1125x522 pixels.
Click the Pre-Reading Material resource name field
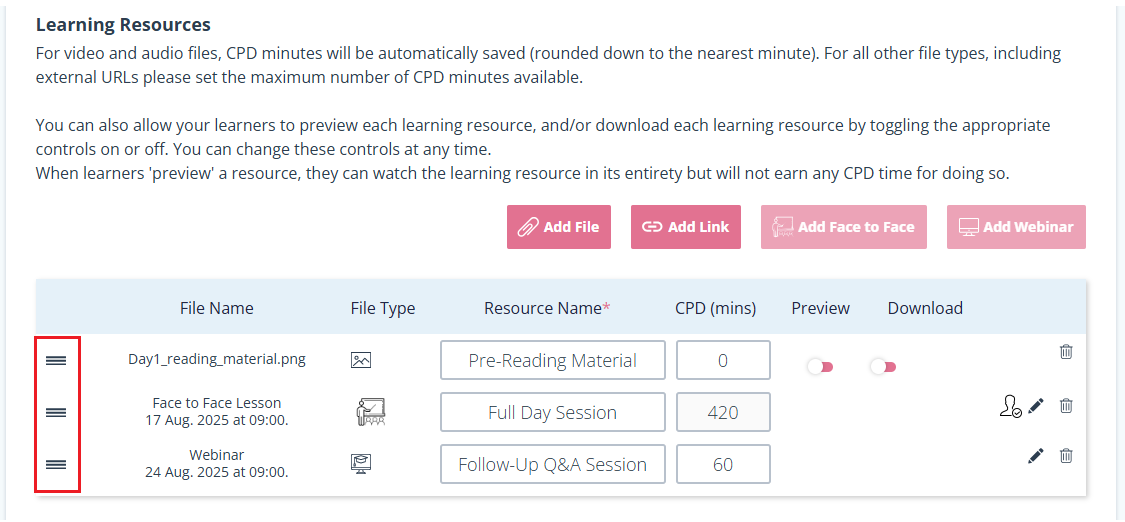click(552, 360)
